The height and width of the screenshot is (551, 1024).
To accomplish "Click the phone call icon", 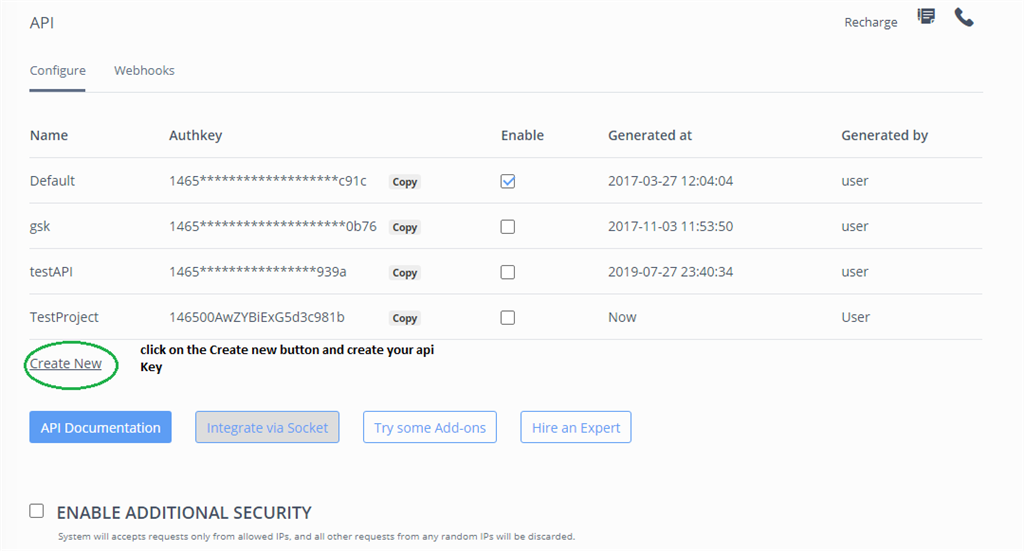I will (x=964, y=17).
